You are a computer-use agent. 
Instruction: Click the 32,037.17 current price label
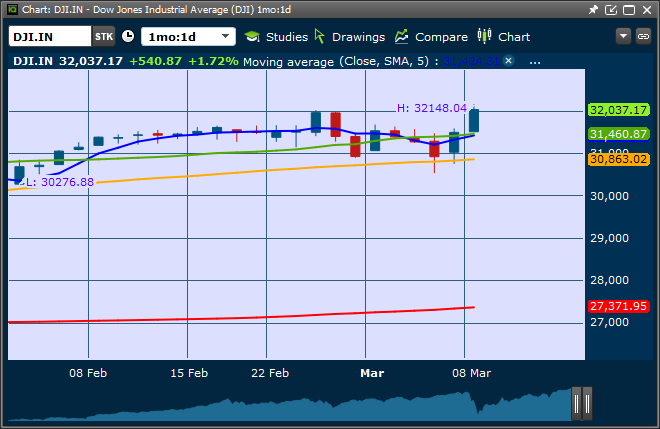tap(618, 110)
